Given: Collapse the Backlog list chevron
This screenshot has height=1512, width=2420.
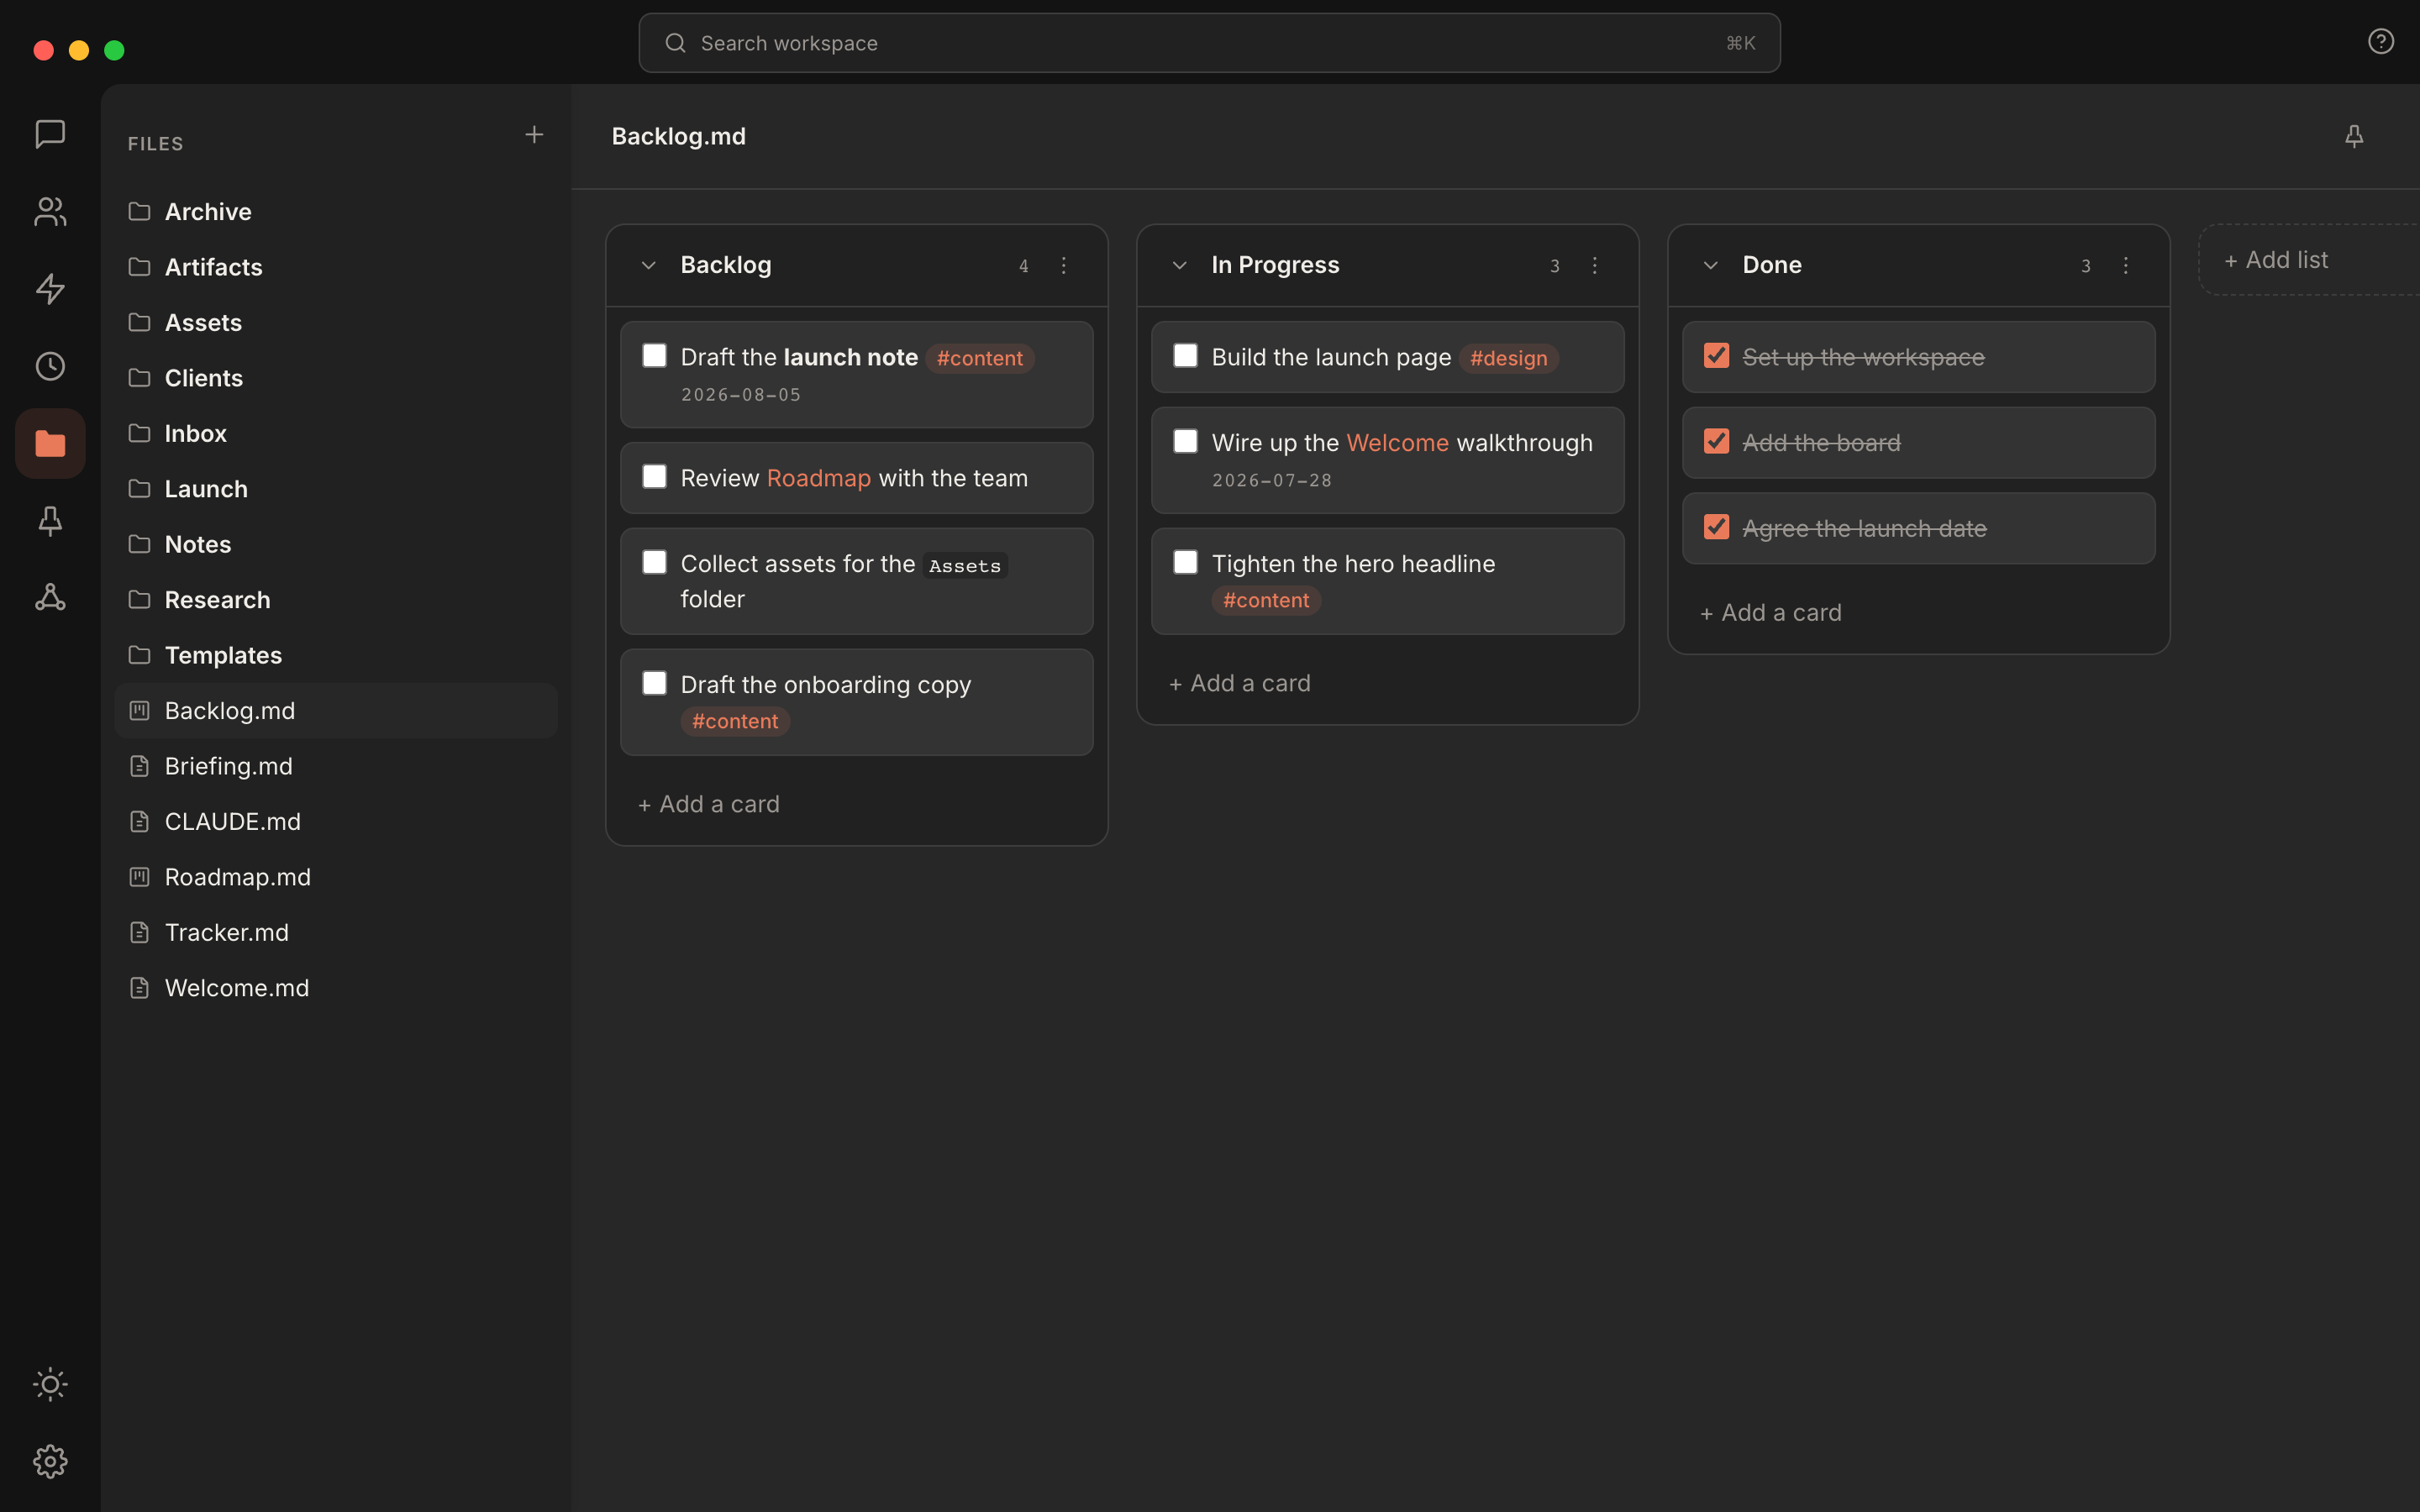Looking at the screenshot, I should [648, 265].
